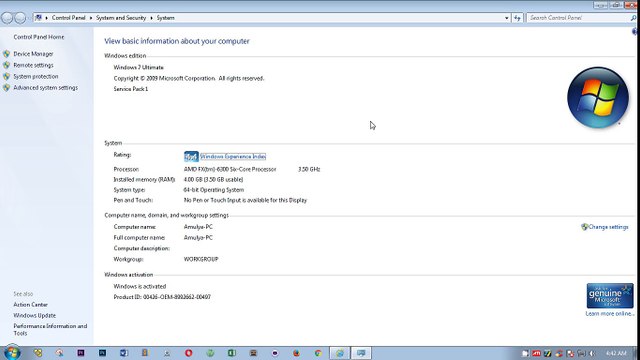Click the refresh button beside the address bar

pyautogui.click(x=517, y=18)
